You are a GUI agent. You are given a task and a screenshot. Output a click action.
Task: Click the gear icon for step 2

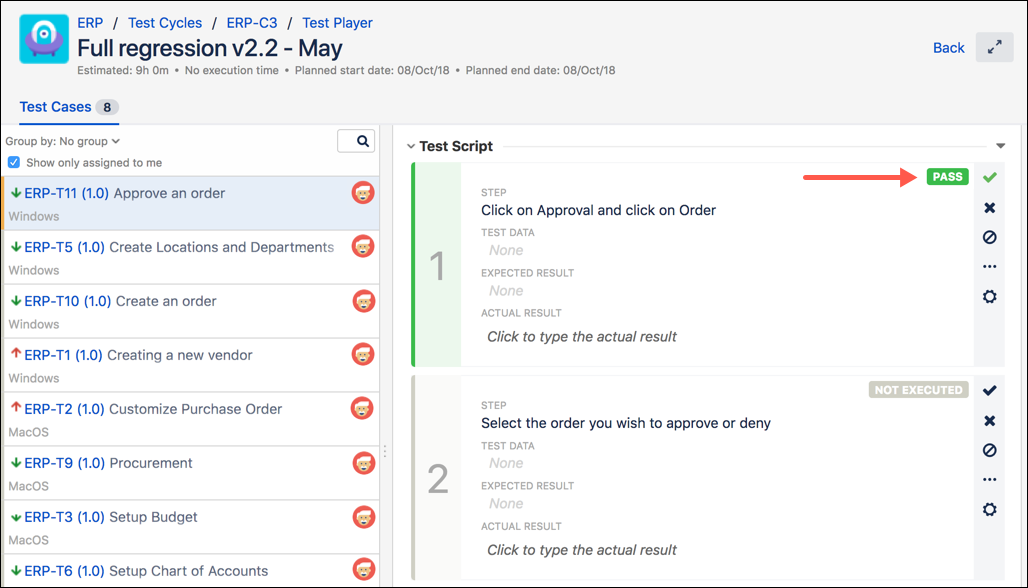[989, 510]
